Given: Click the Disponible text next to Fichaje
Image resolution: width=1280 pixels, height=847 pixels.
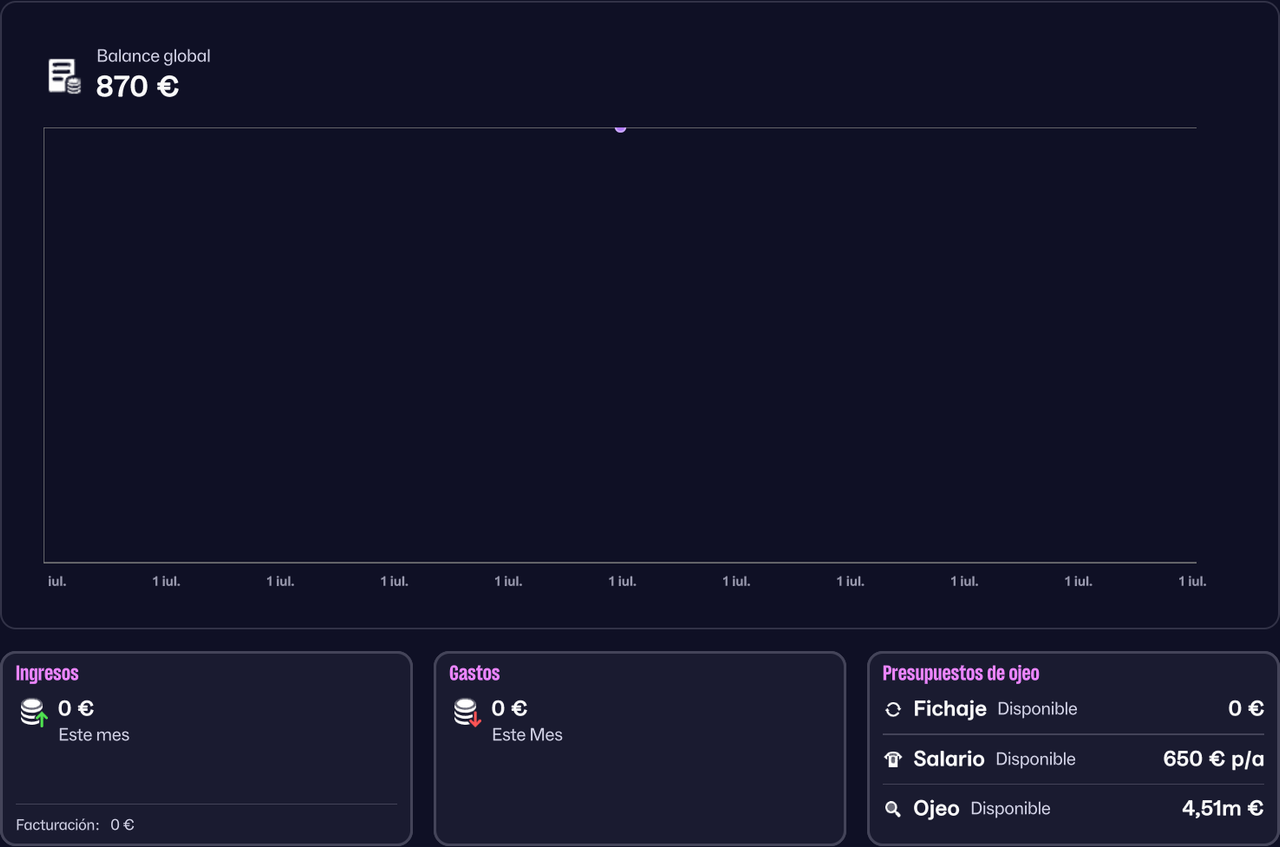Looking at the screenshot, I should (1037, 709).
